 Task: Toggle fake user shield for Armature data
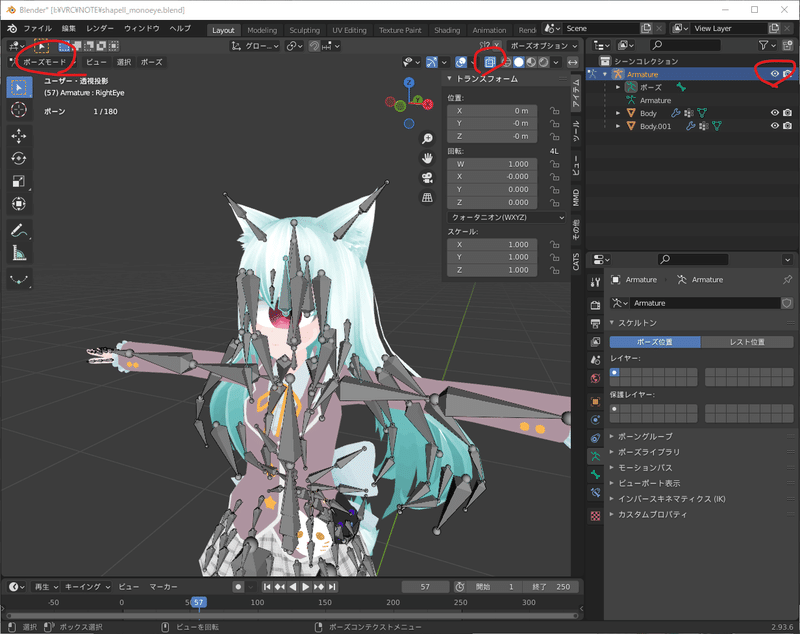tap(787, 303)
